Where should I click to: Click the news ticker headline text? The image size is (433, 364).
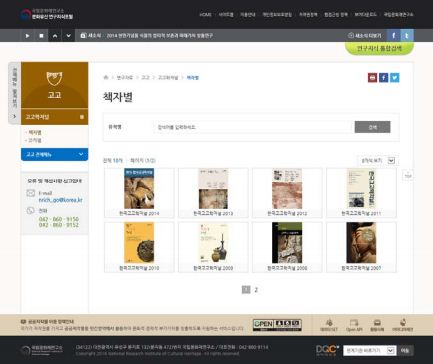(x=159, y=36)
